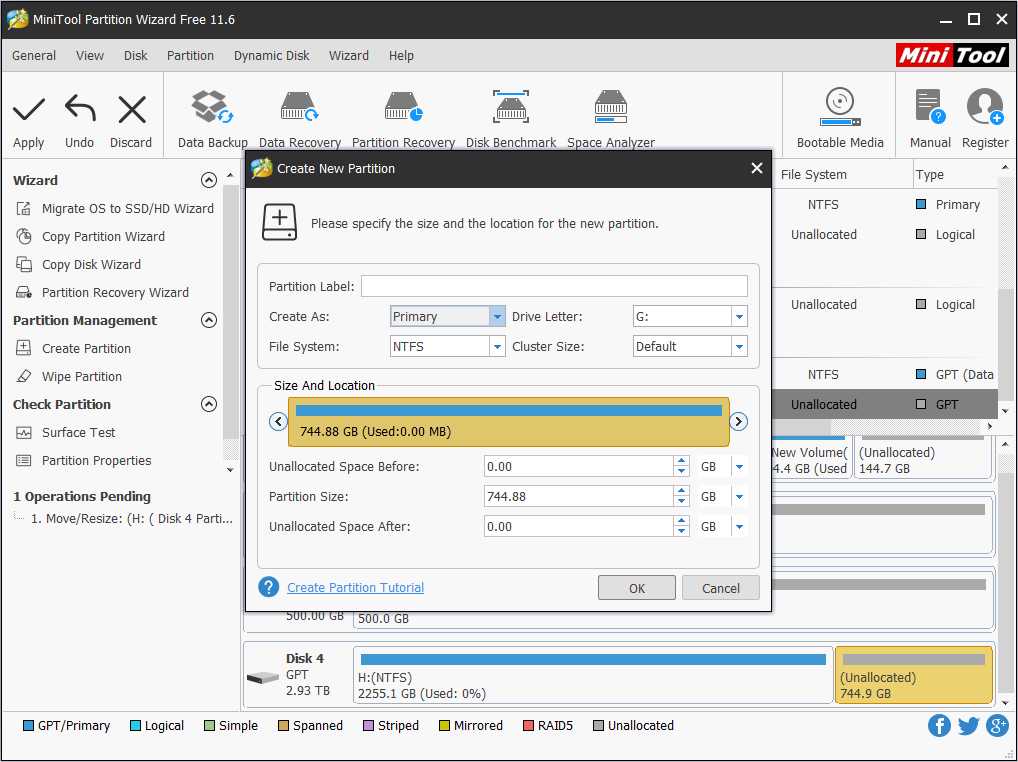Screen dimensions: 1018x762
Task: Launch Copy Disk Wizard
Action: point(78,264)
